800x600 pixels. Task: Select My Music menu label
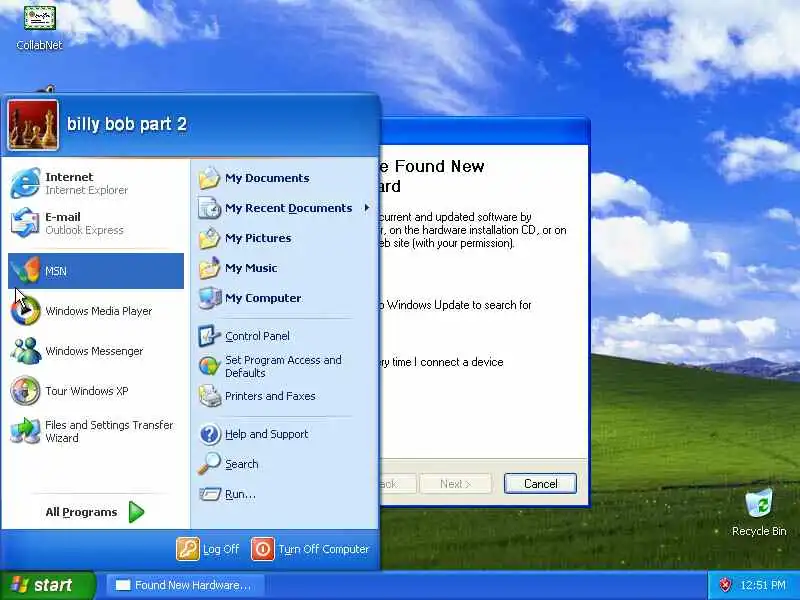click(251, 268)
